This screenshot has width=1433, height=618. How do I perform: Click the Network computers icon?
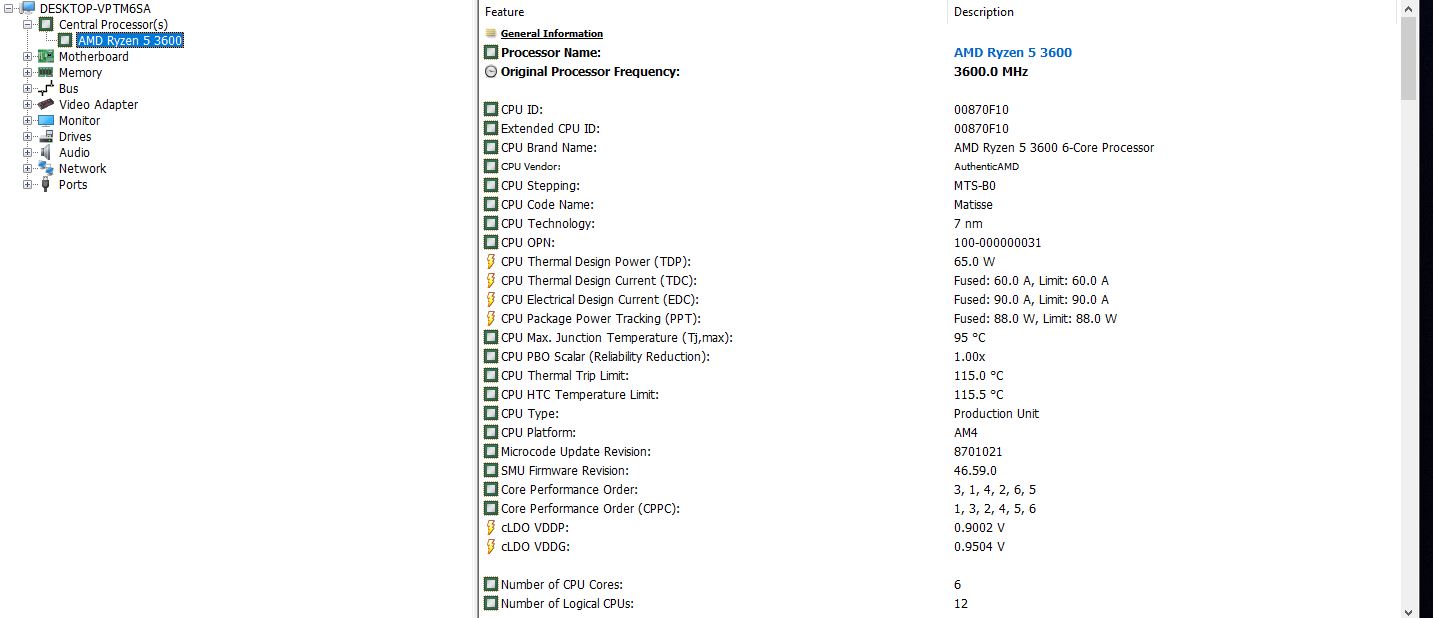pos(46,168)
